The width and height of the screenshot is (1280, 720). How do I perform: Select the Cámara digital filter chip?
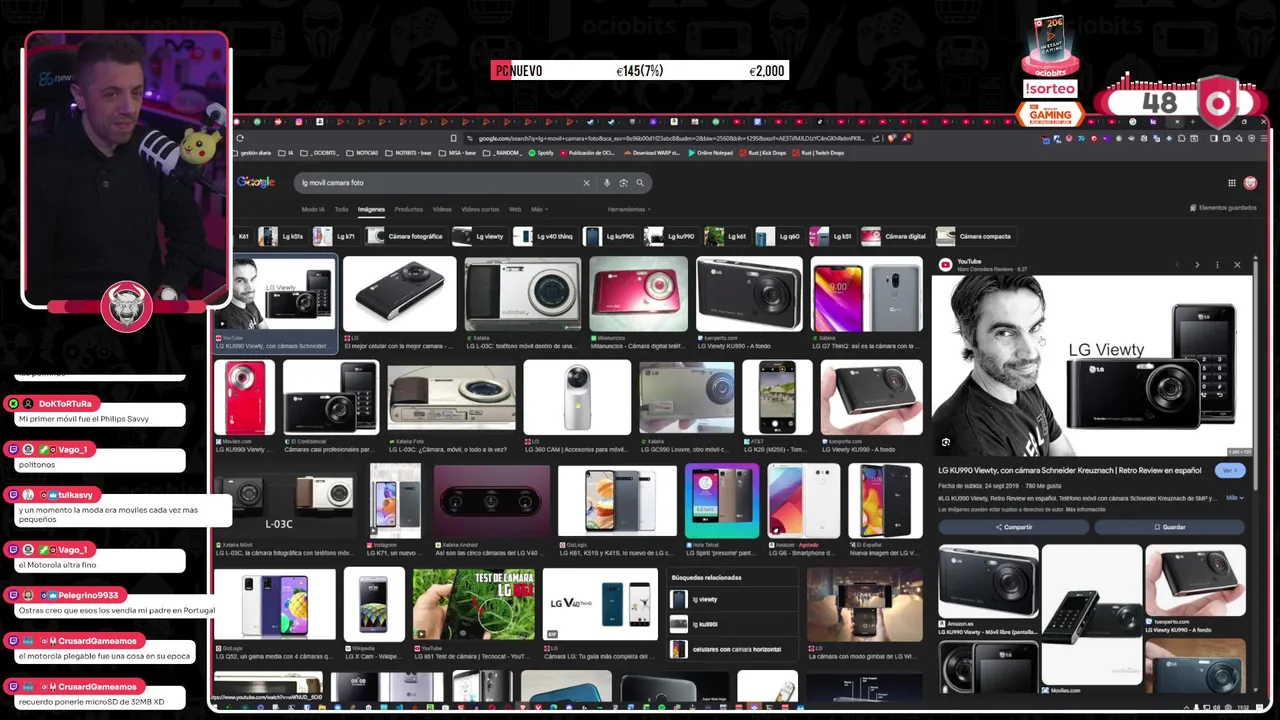point(896,236)
